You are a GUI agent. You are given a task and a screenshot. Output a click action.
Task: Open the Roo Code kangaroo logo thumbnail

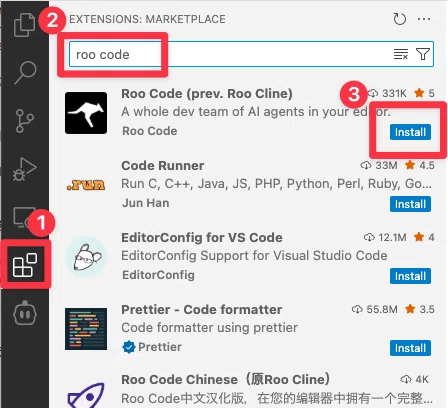(86, 113)
